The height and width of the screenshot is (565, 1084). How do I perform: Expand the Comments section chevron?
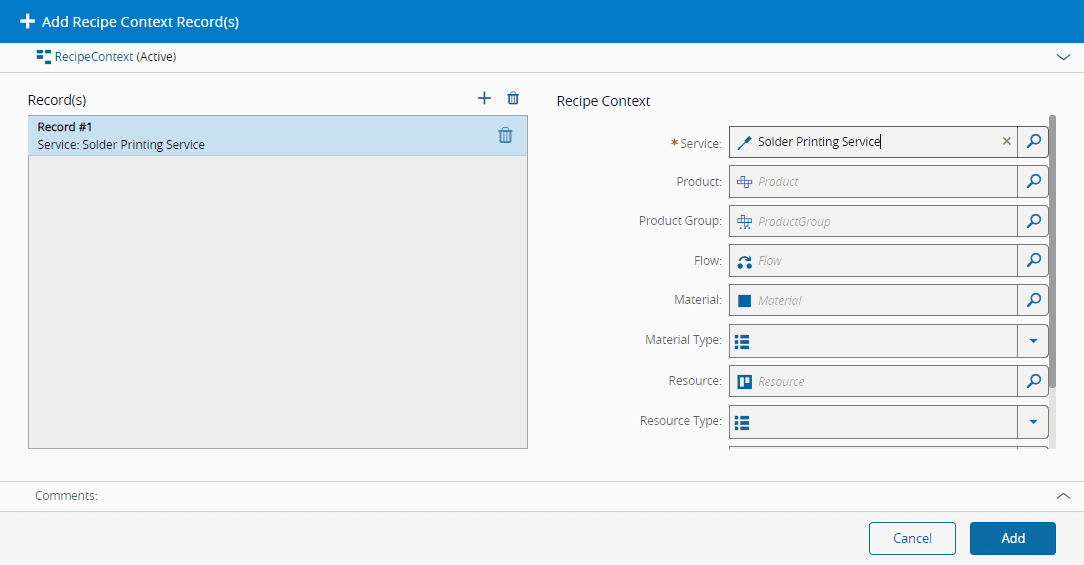[1063, 496]
